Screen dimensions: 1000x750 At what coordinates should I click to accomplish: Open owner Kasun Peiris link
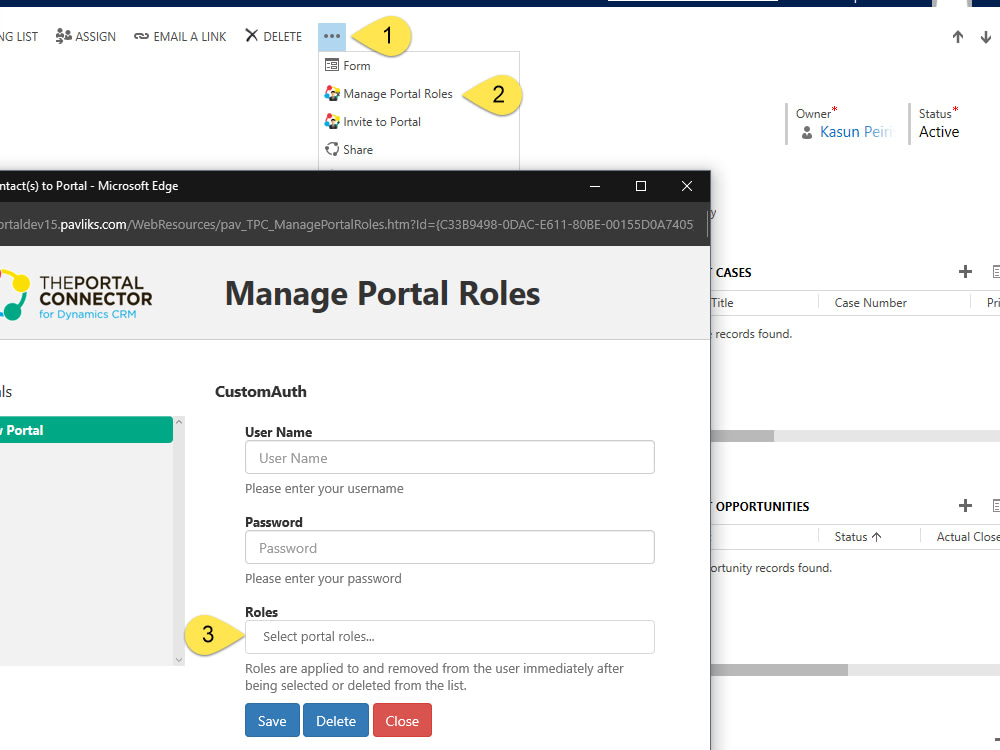[856, 132]
